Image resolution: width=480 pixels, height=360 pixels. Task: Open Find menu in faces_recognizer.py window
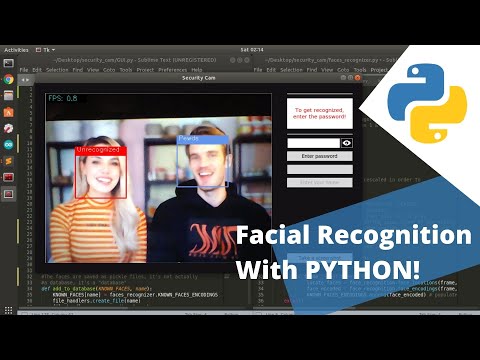click(312, 70)
